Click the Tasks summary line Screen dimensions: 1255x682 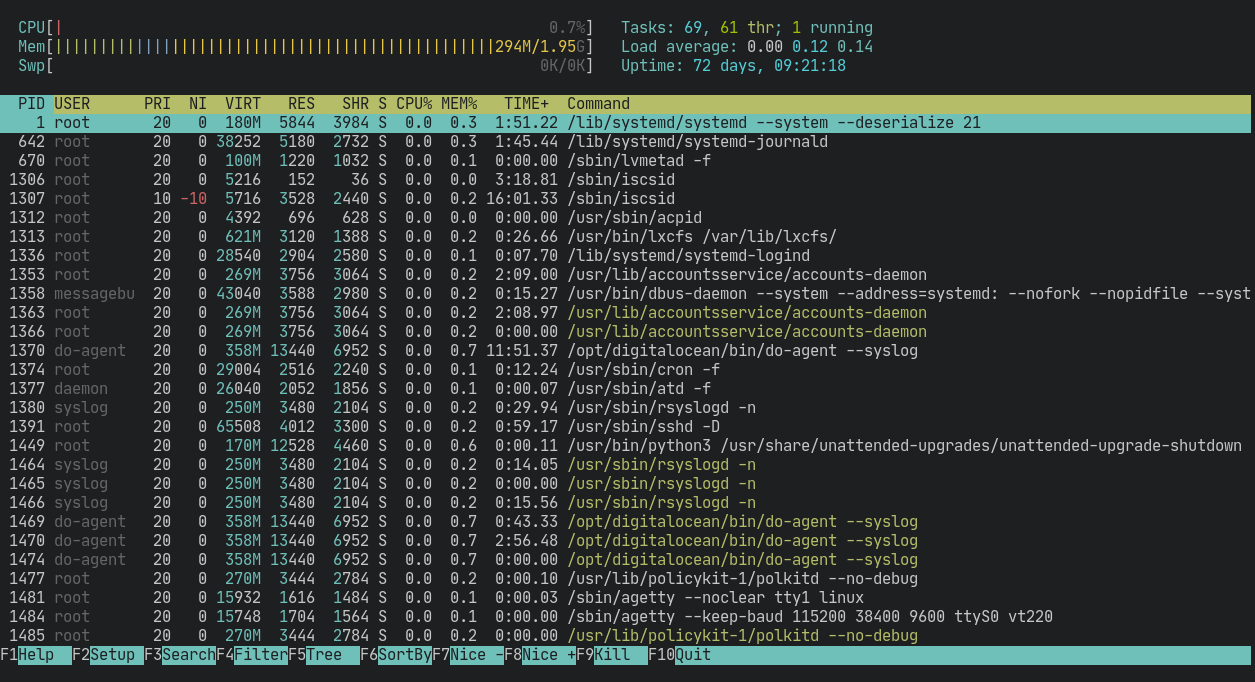747,28
